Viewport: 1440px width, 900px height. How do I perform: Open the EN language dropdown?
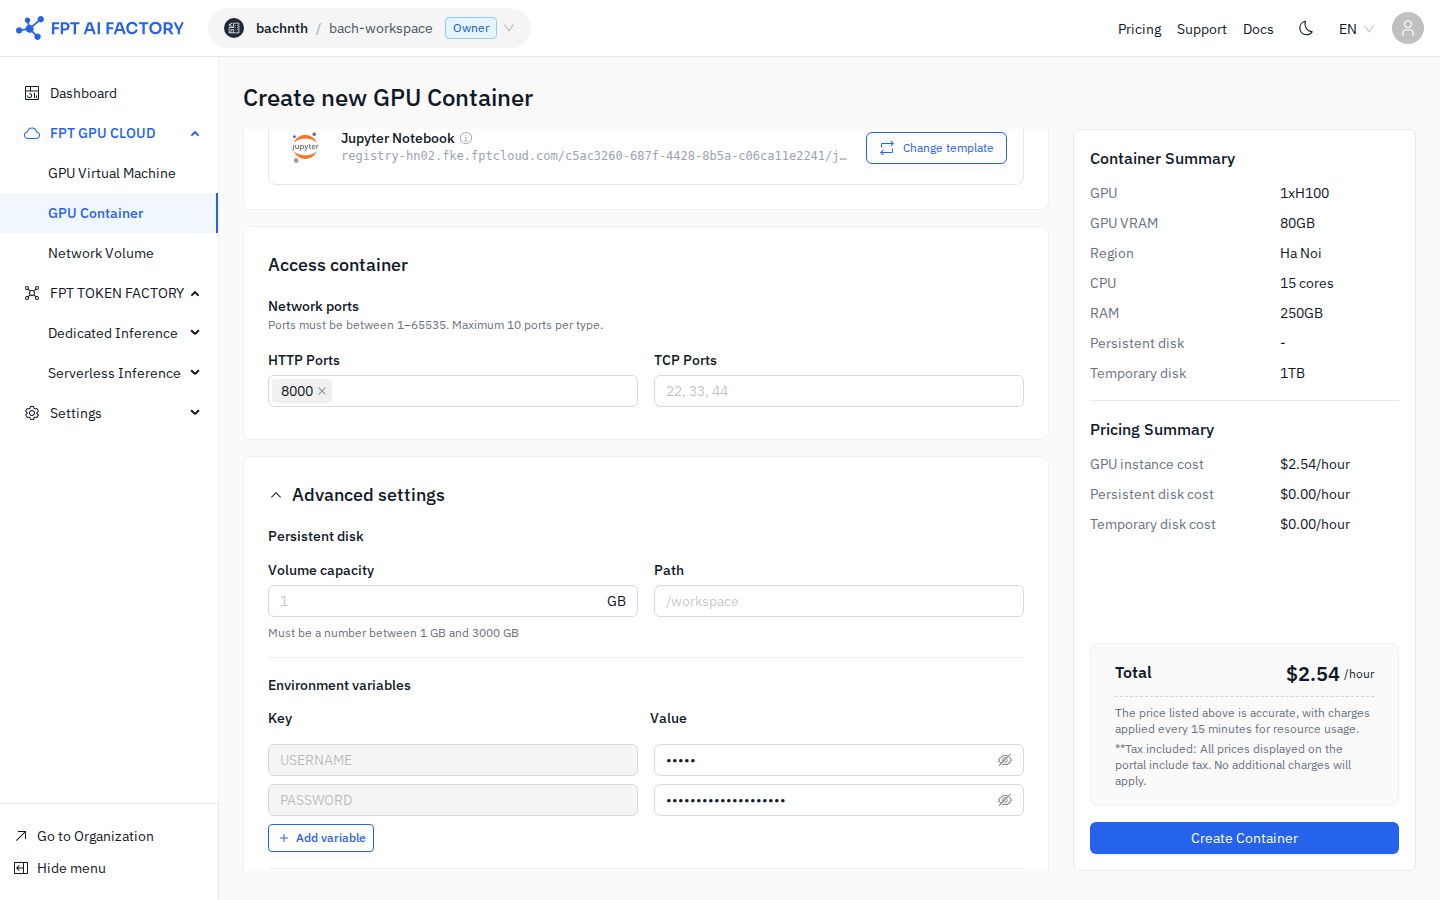pyautogui.click(x=1356, y=29)
